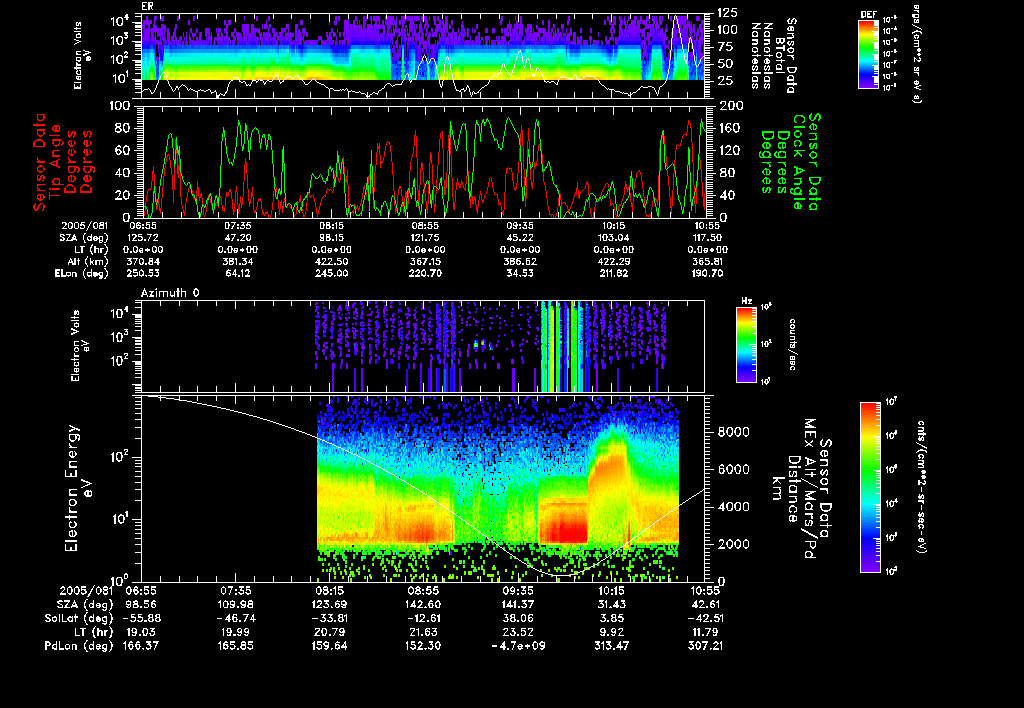Click the PdLon (deg) row label

[x=78, y=646]
